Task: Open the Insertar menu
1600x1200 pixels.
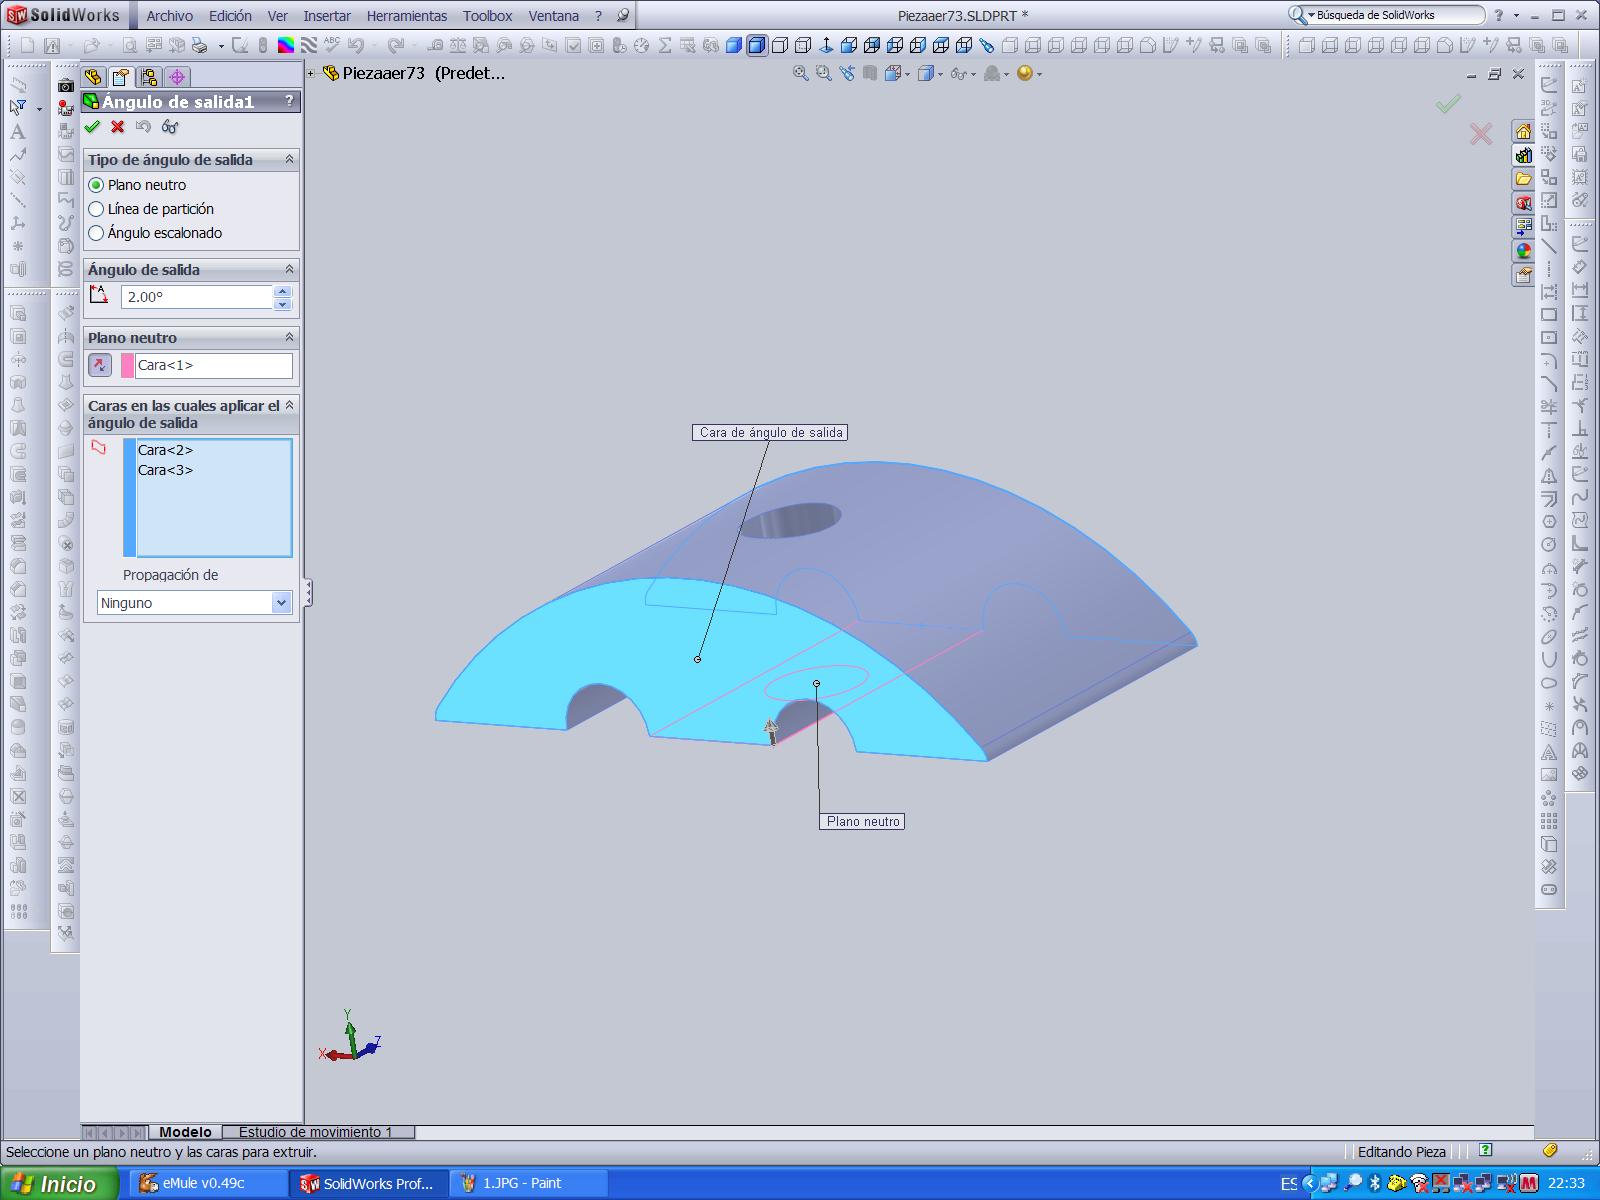Action: [327, 16]
